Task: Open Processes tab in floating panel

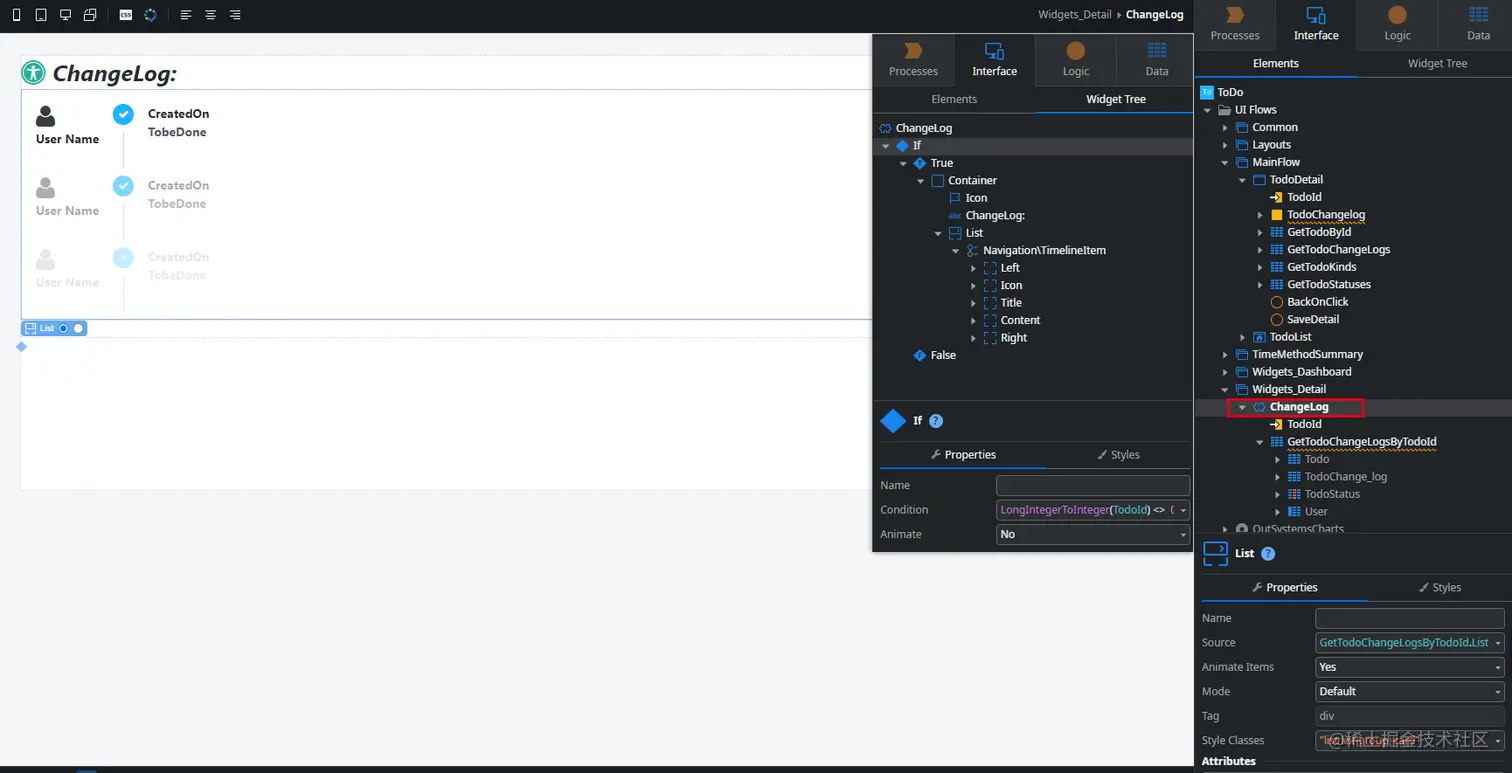Action: (913, 61)
